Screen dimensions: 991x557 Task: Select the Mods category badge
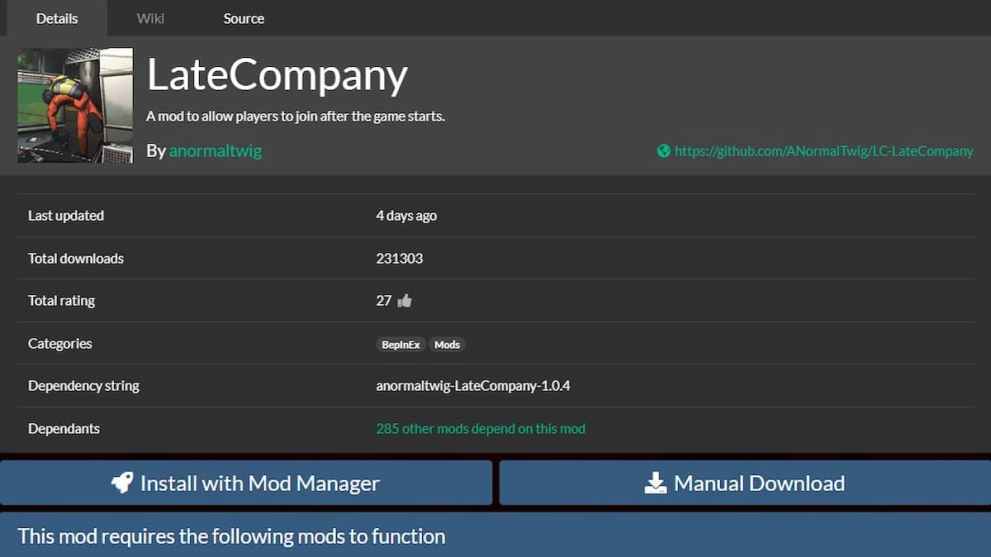[447, 344]
